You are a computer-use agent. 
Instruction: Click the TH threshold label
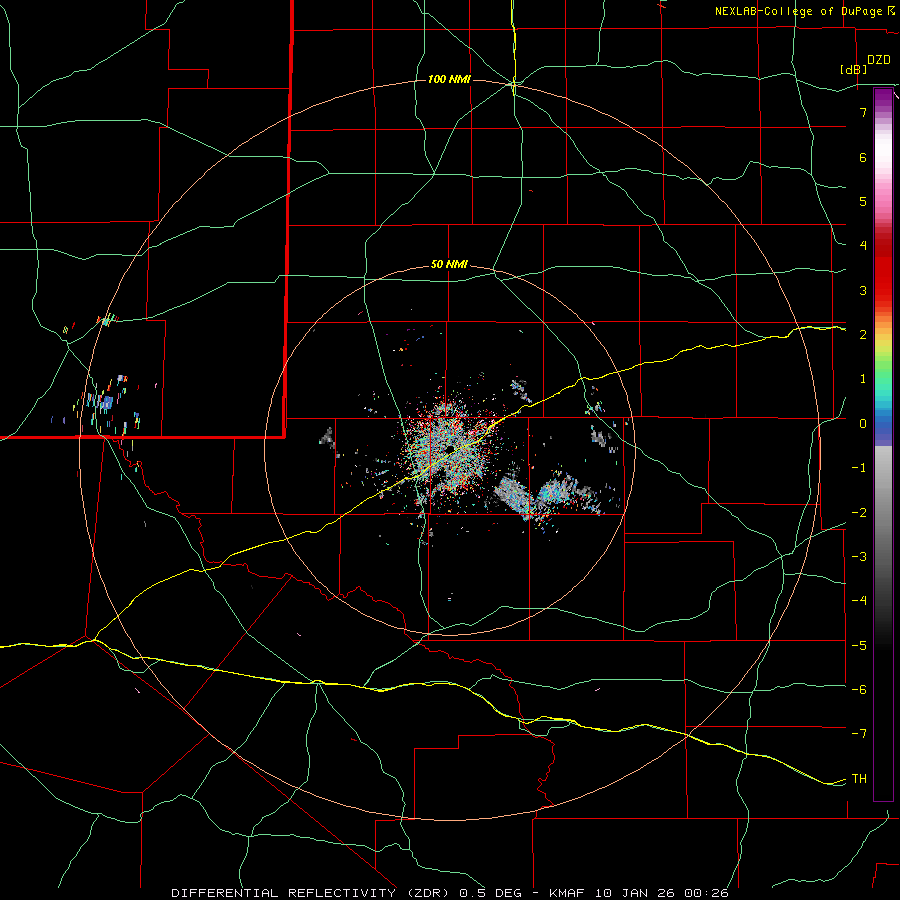point(859,779)
